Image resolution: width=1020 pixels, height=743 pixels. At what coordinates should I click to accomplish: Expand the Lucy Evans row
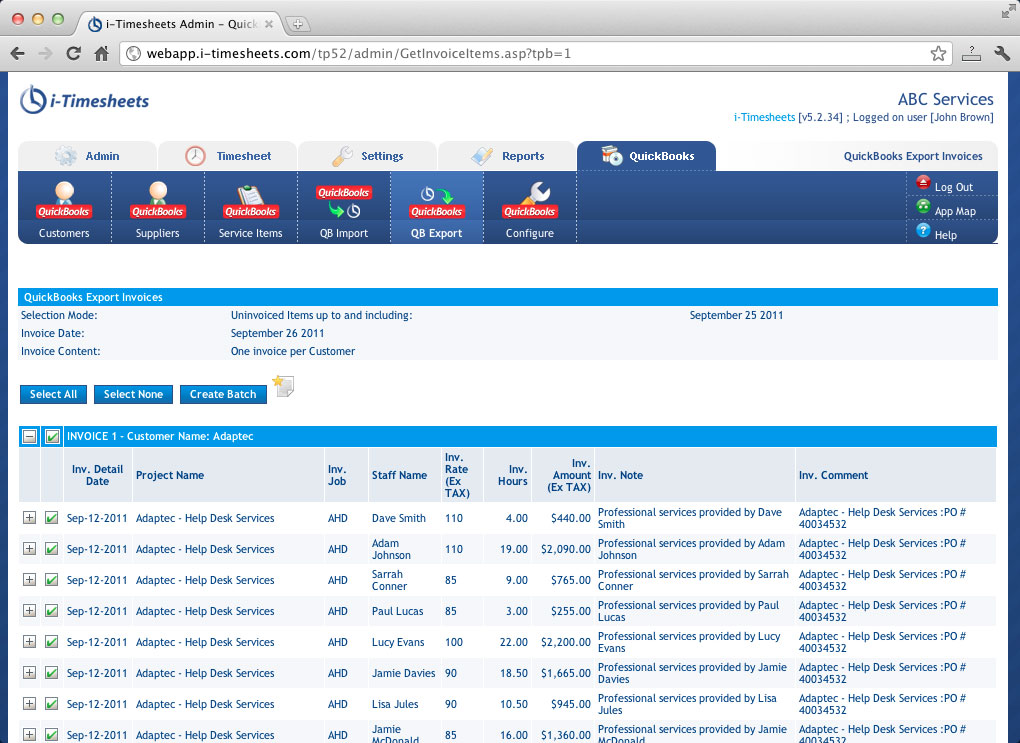tap(29, 642)
